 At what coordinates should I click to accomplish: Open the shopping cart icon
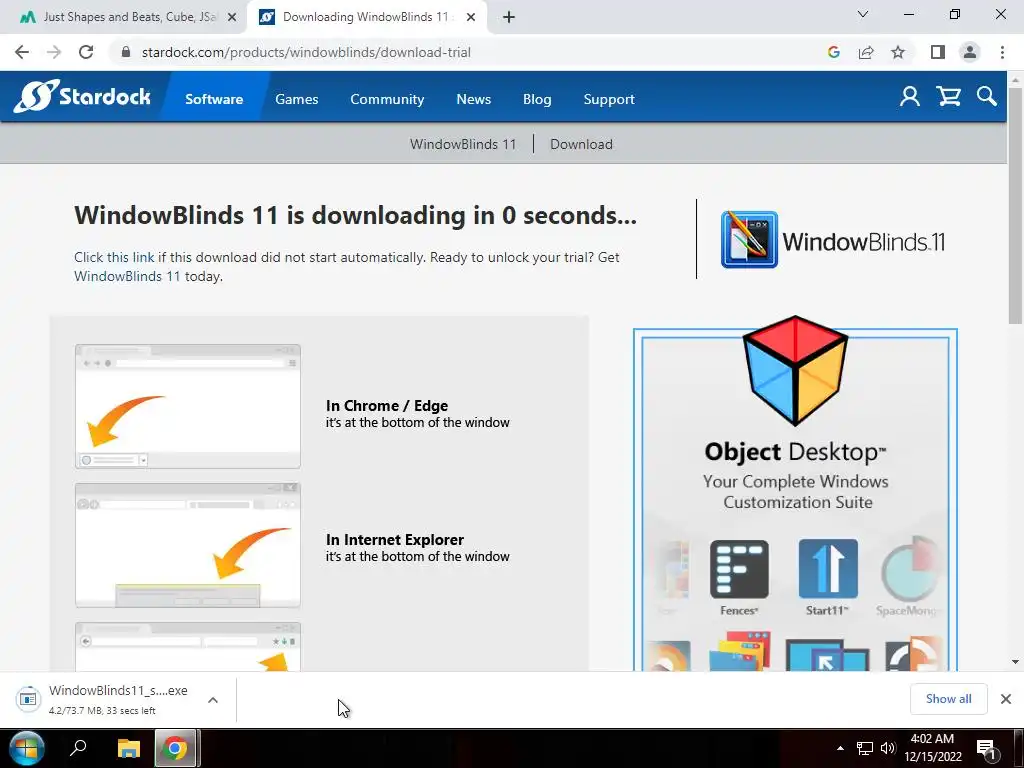(x=948, y=97)
